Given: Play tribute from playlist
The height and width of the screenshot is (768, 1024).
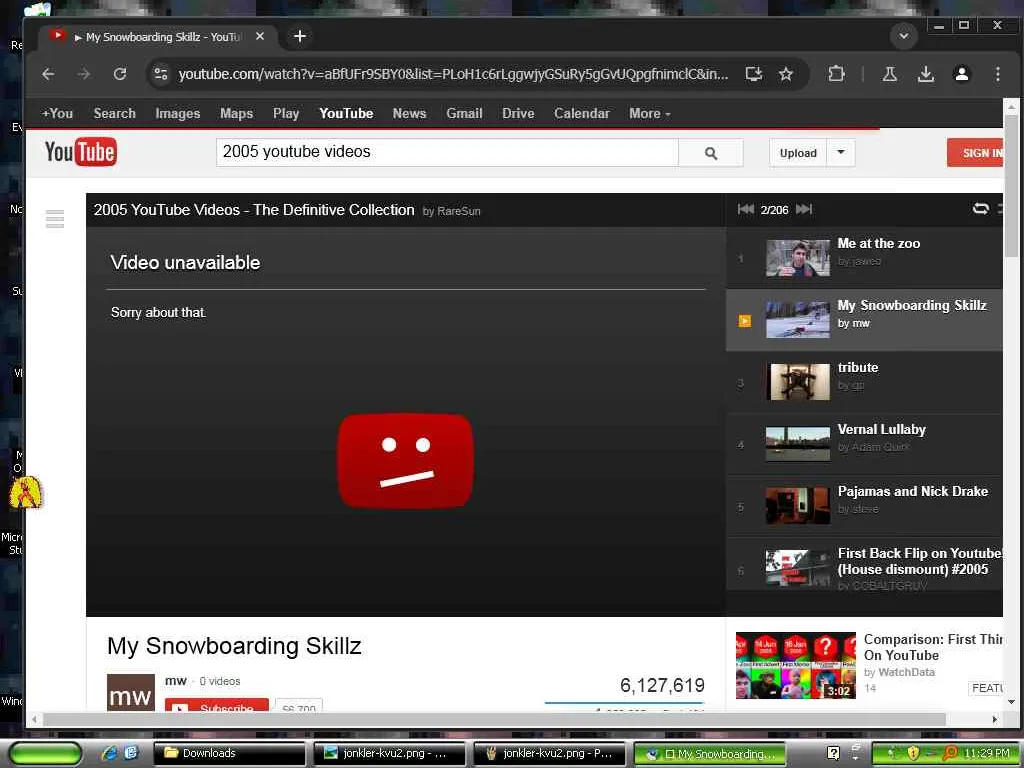Looking at the screenshot, I should click(x=865, y=382).
